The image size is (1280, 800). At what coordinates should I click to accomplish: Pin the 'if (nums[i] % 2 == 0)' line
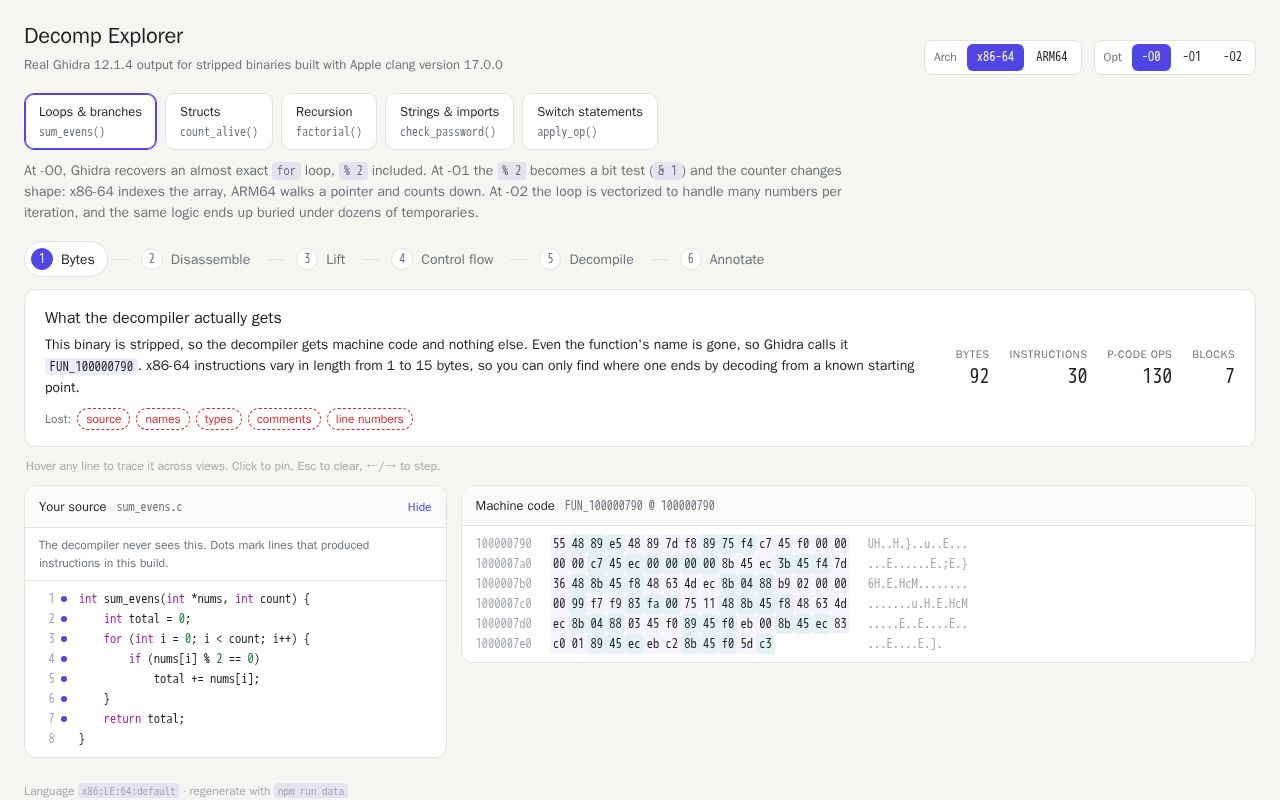pyautogui.click(x=236, y=659)
